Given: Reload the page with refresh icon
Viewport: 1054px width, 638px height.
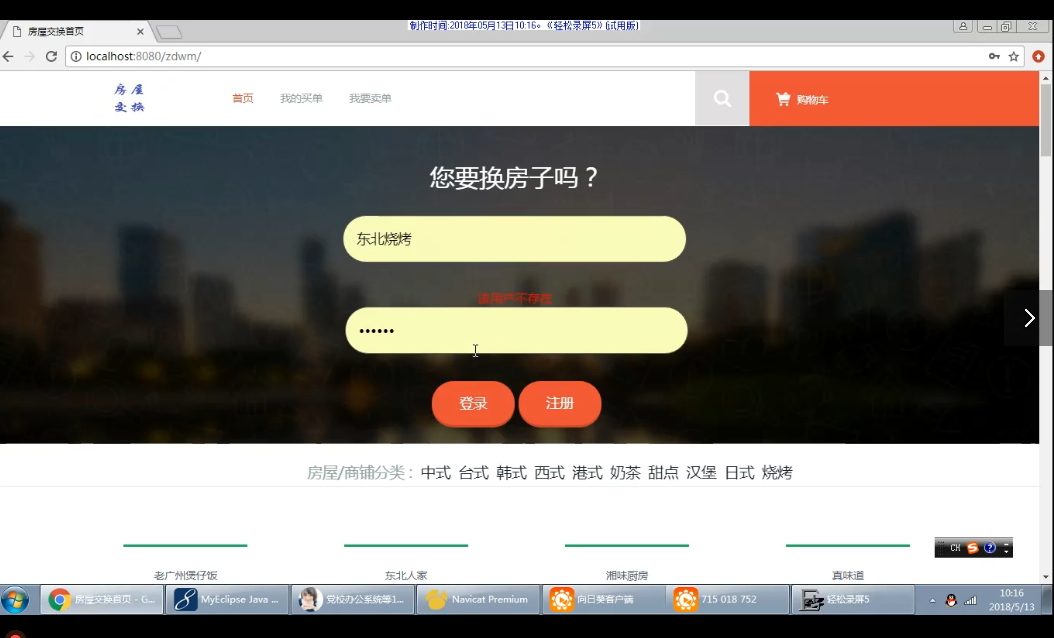Looking at the screenshot, I should (51, 56).
